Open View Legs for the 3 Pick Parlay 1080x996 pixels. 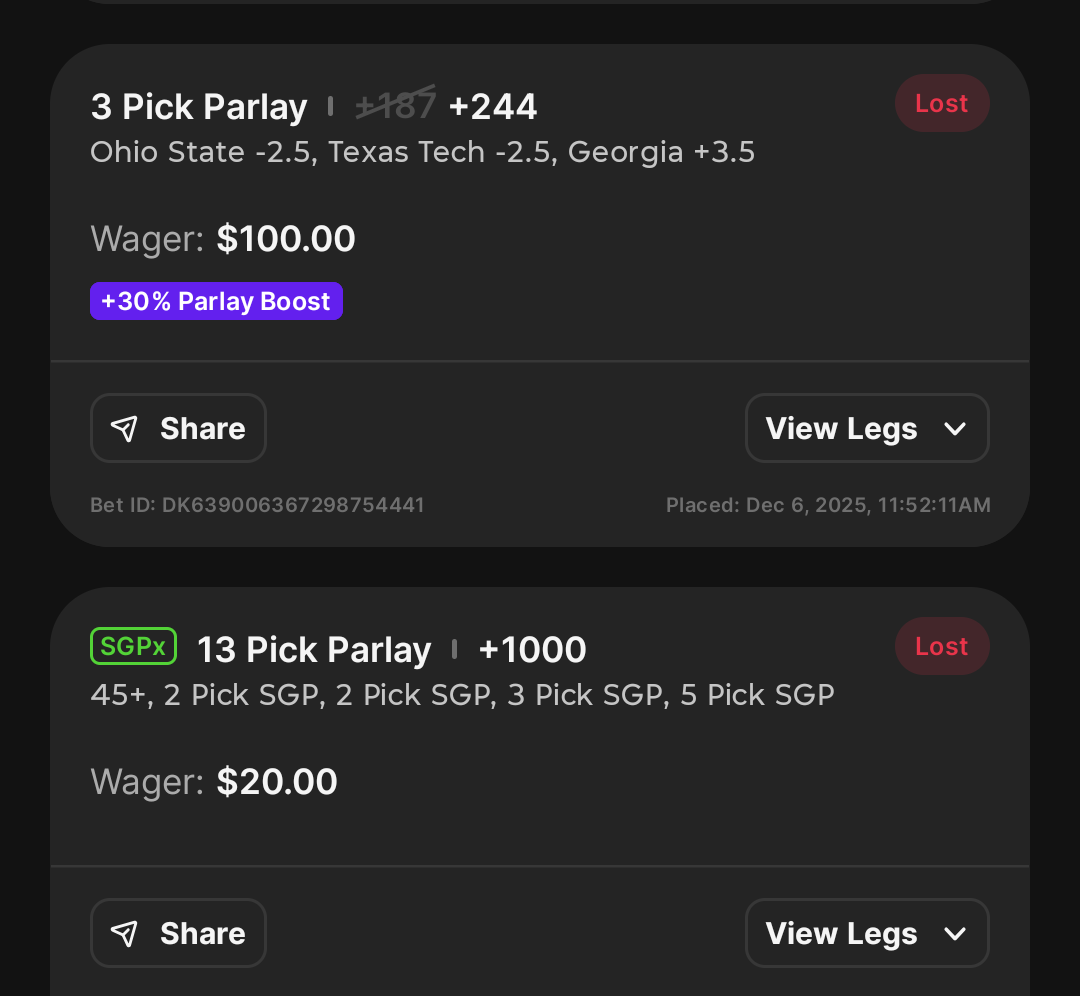point(867,428)
